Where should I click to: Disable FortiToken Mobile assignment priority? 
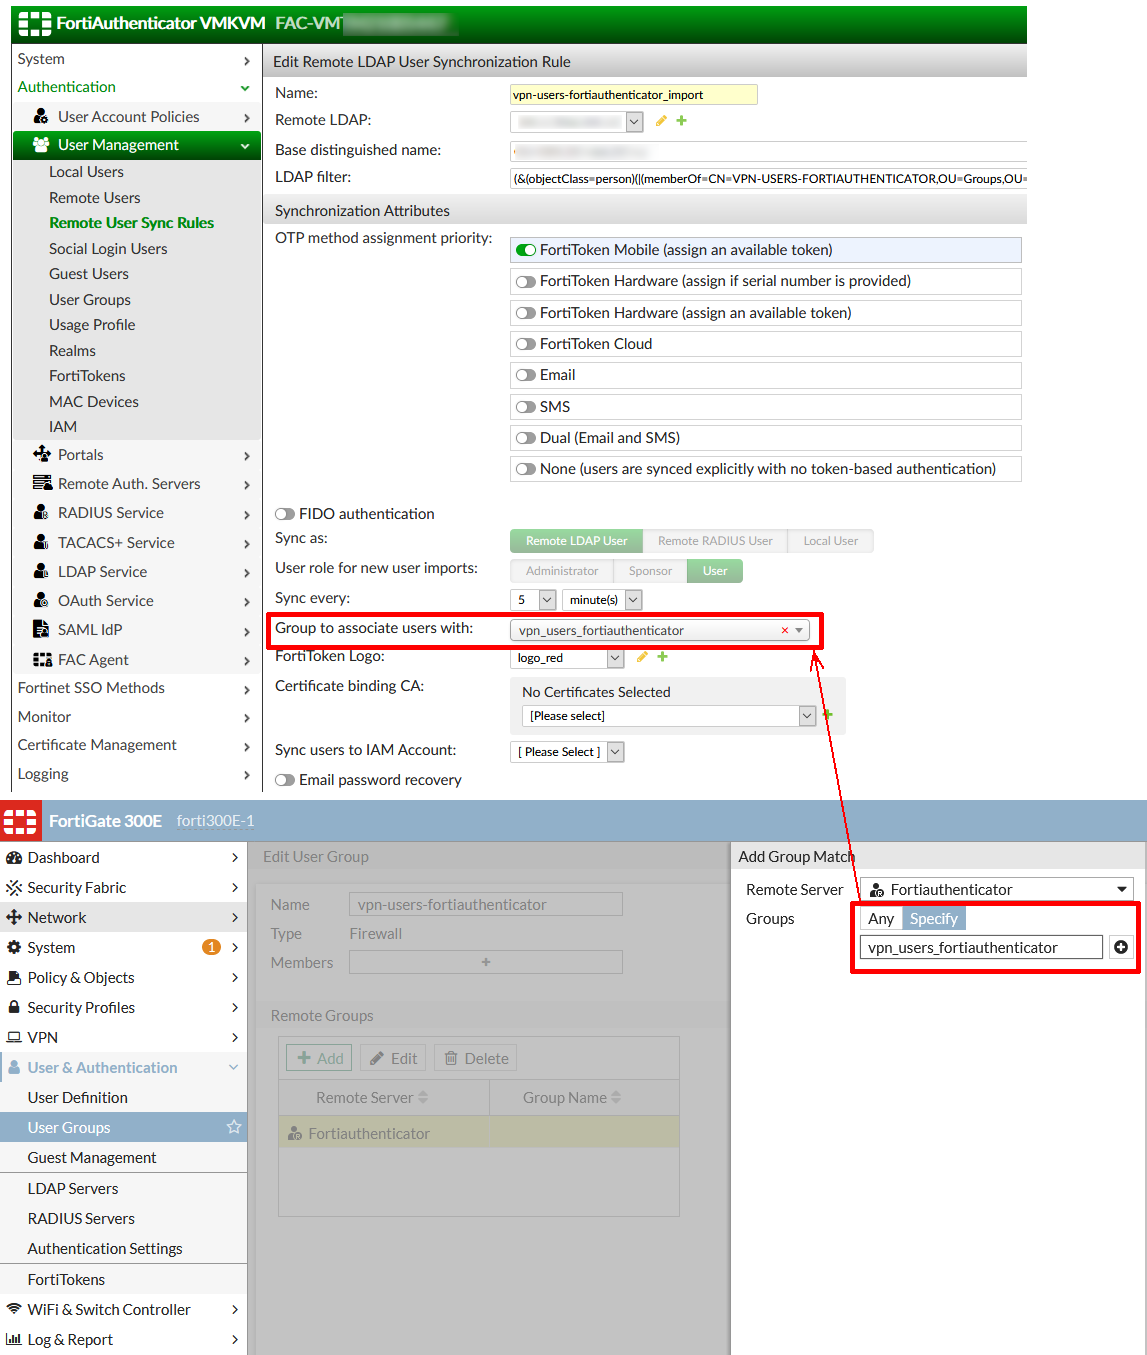[526, 250]
